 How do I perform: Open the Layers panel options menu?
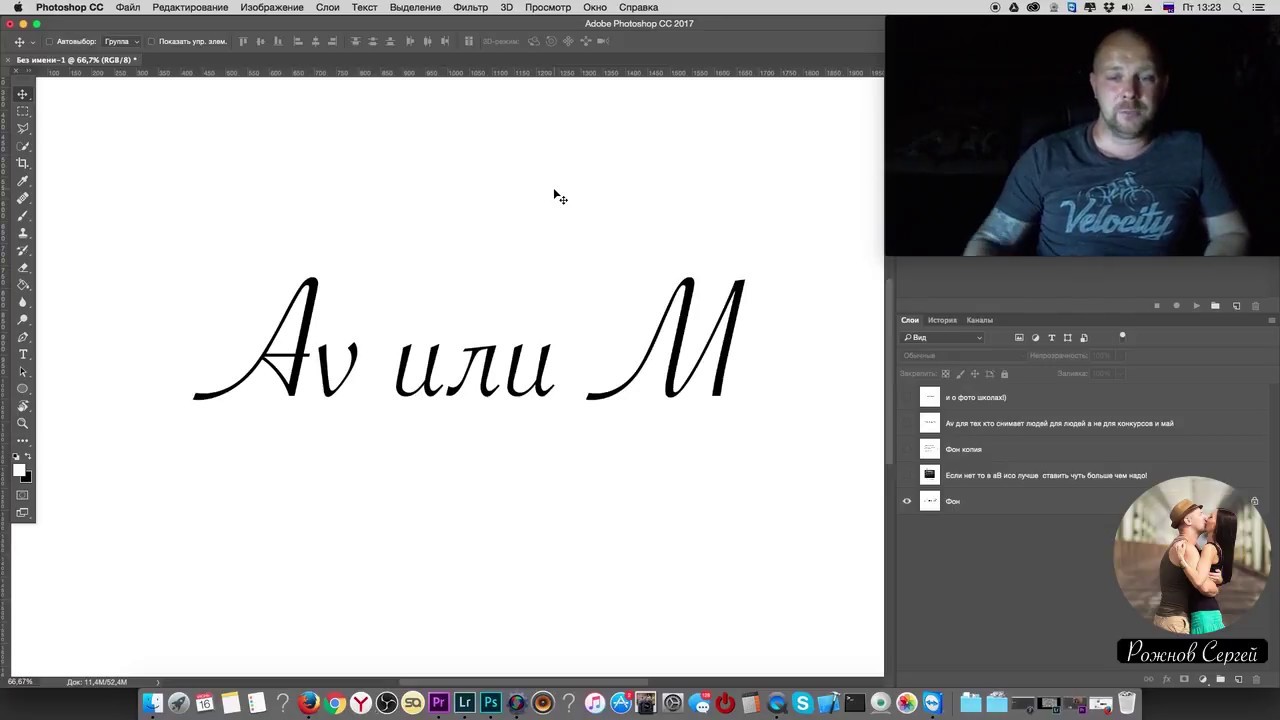1271,320
